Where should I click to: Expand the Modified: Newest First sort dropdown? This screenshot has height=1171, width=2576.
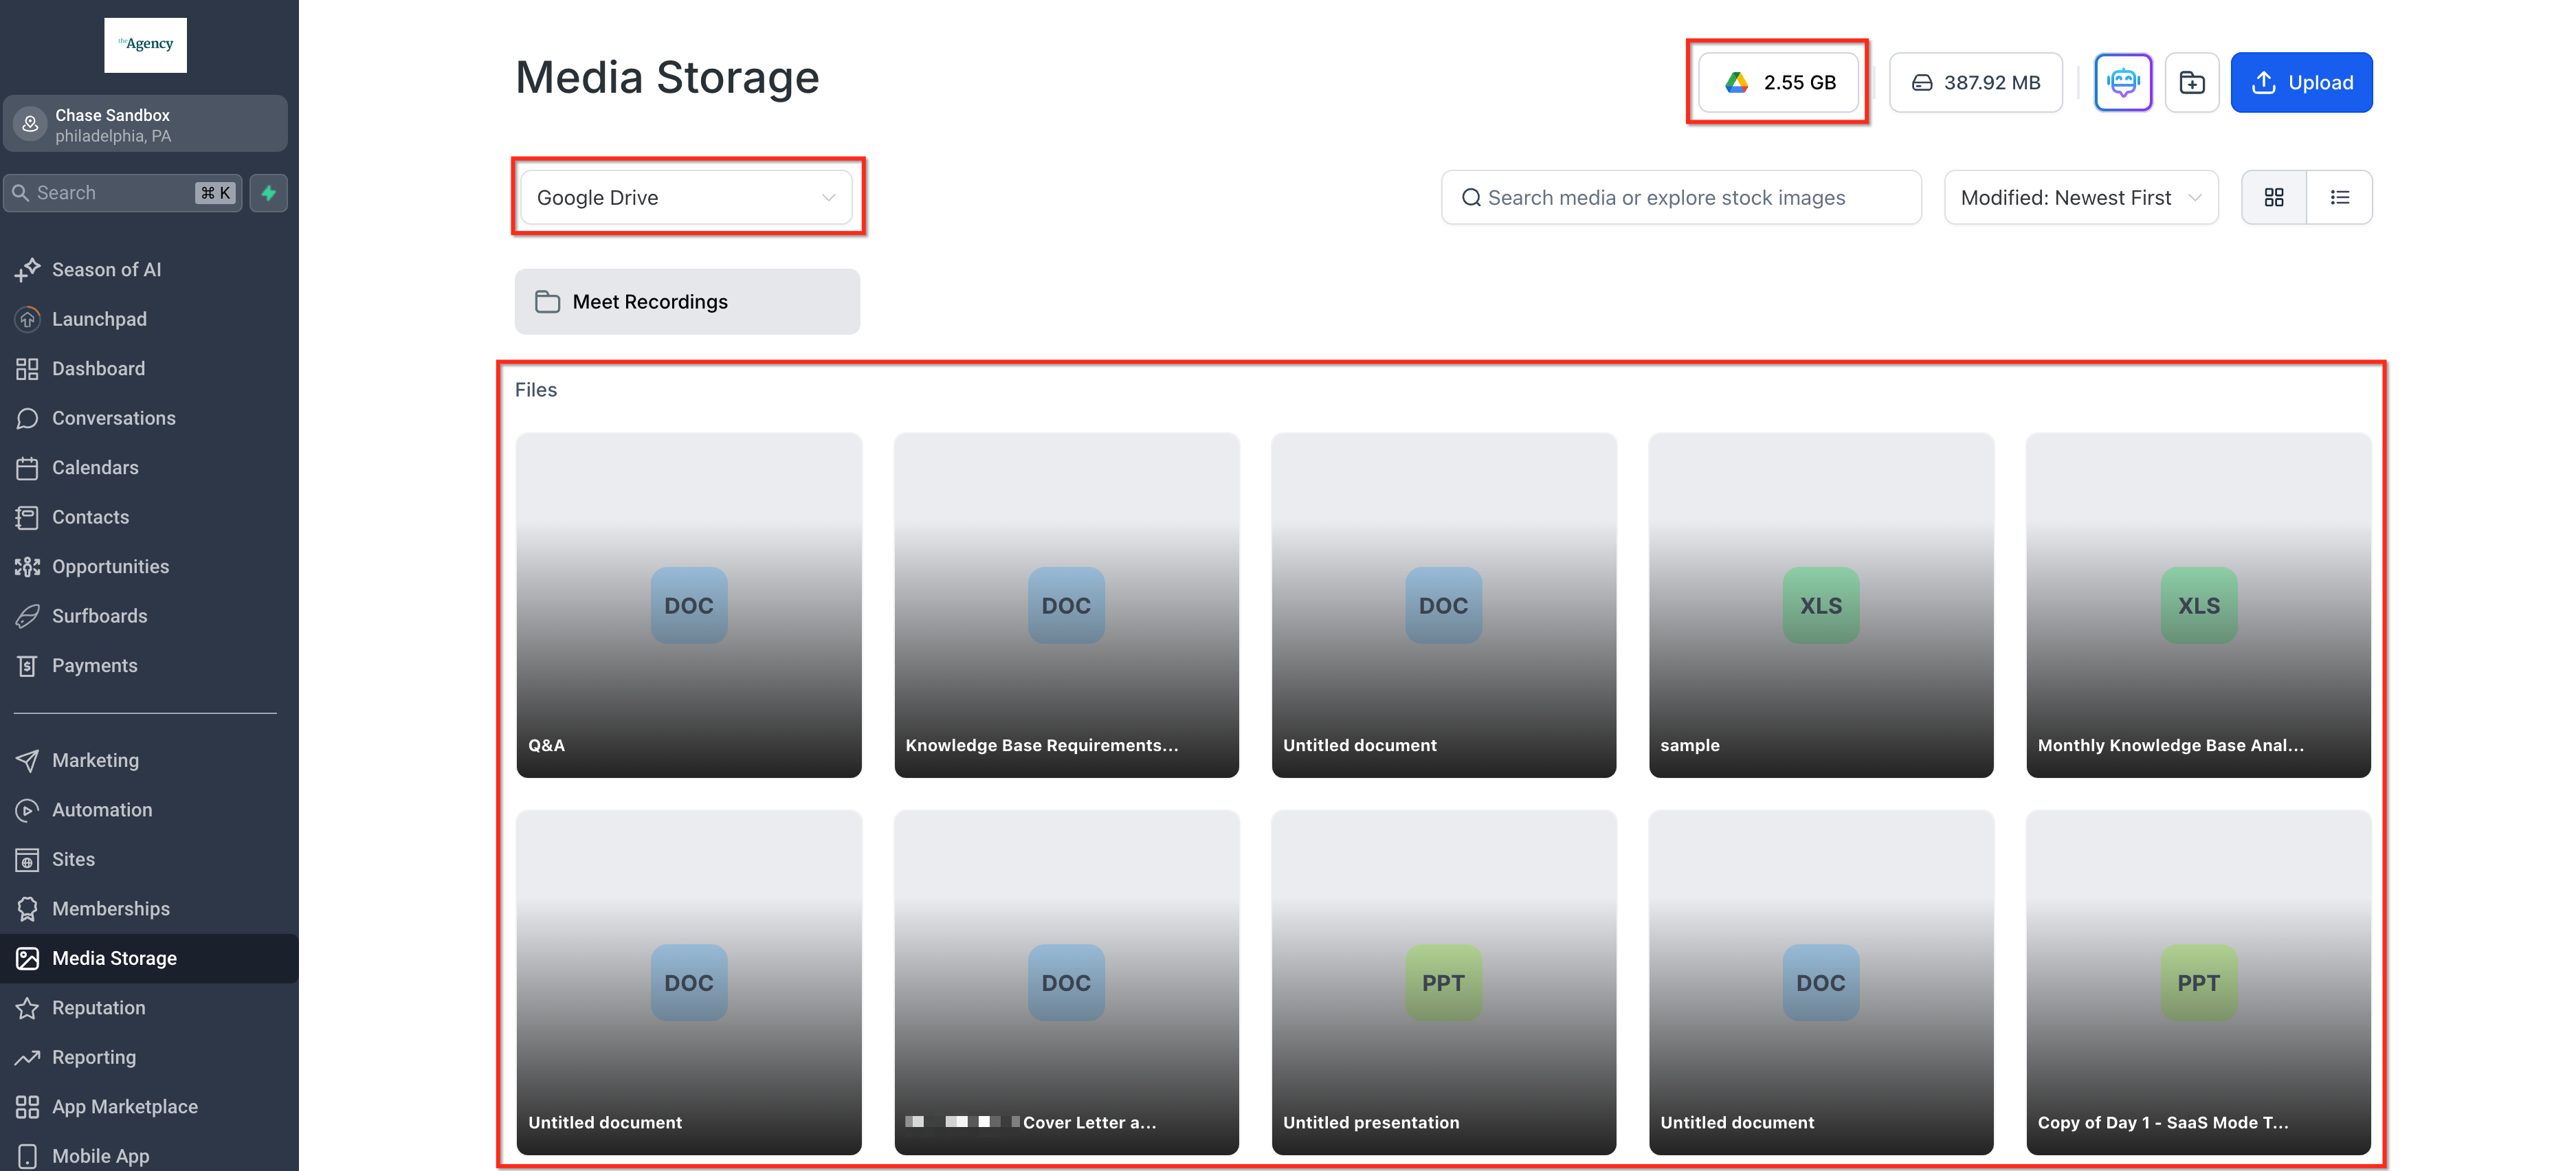[2080, 197]
